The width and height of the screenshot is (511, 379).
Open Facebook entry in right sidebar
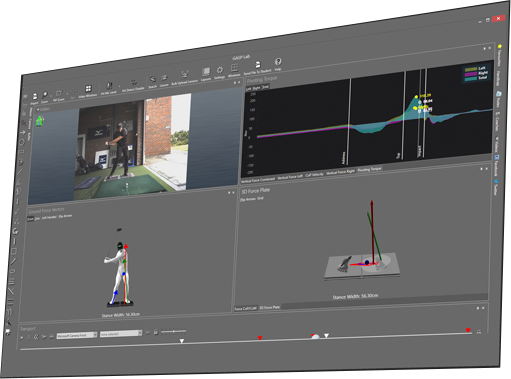(x=496, y=165)
